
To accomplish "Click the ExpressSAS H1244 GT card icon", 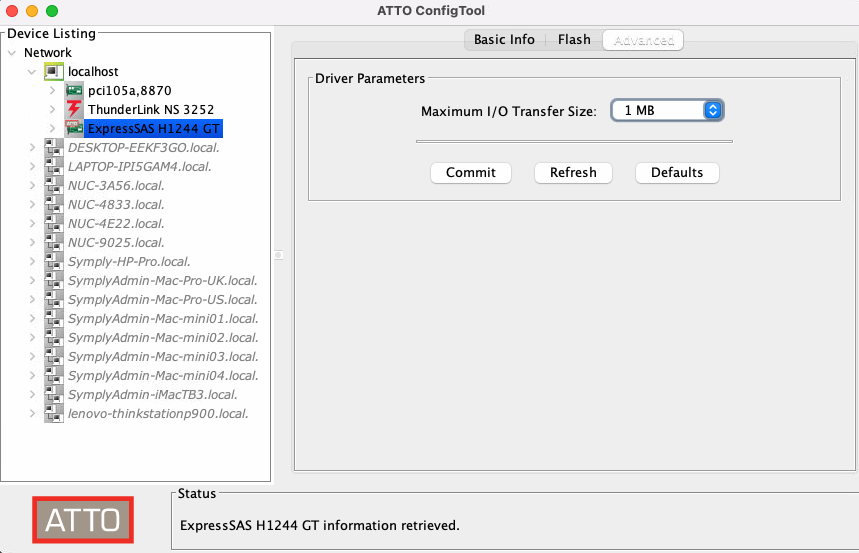I will click(x=74, y=128).
